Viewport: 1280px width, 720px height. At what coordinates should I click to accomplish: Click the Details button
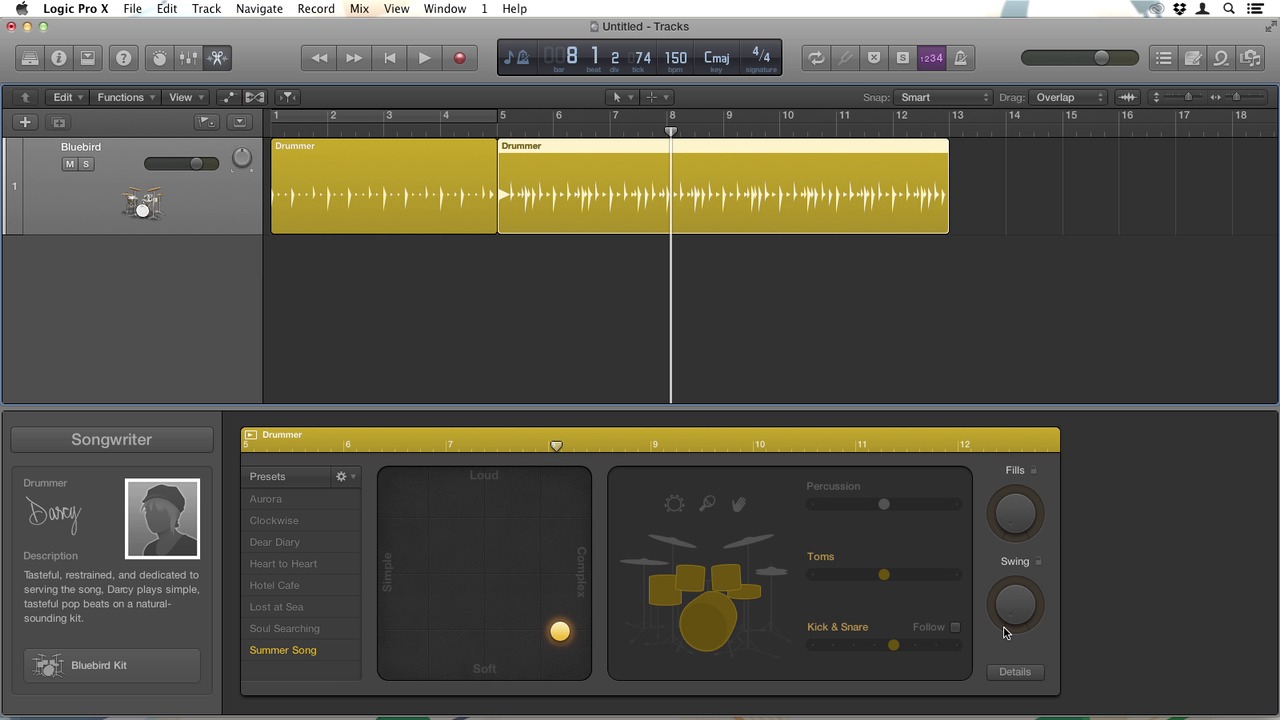pyautogui.click(x=1015, y=672)
